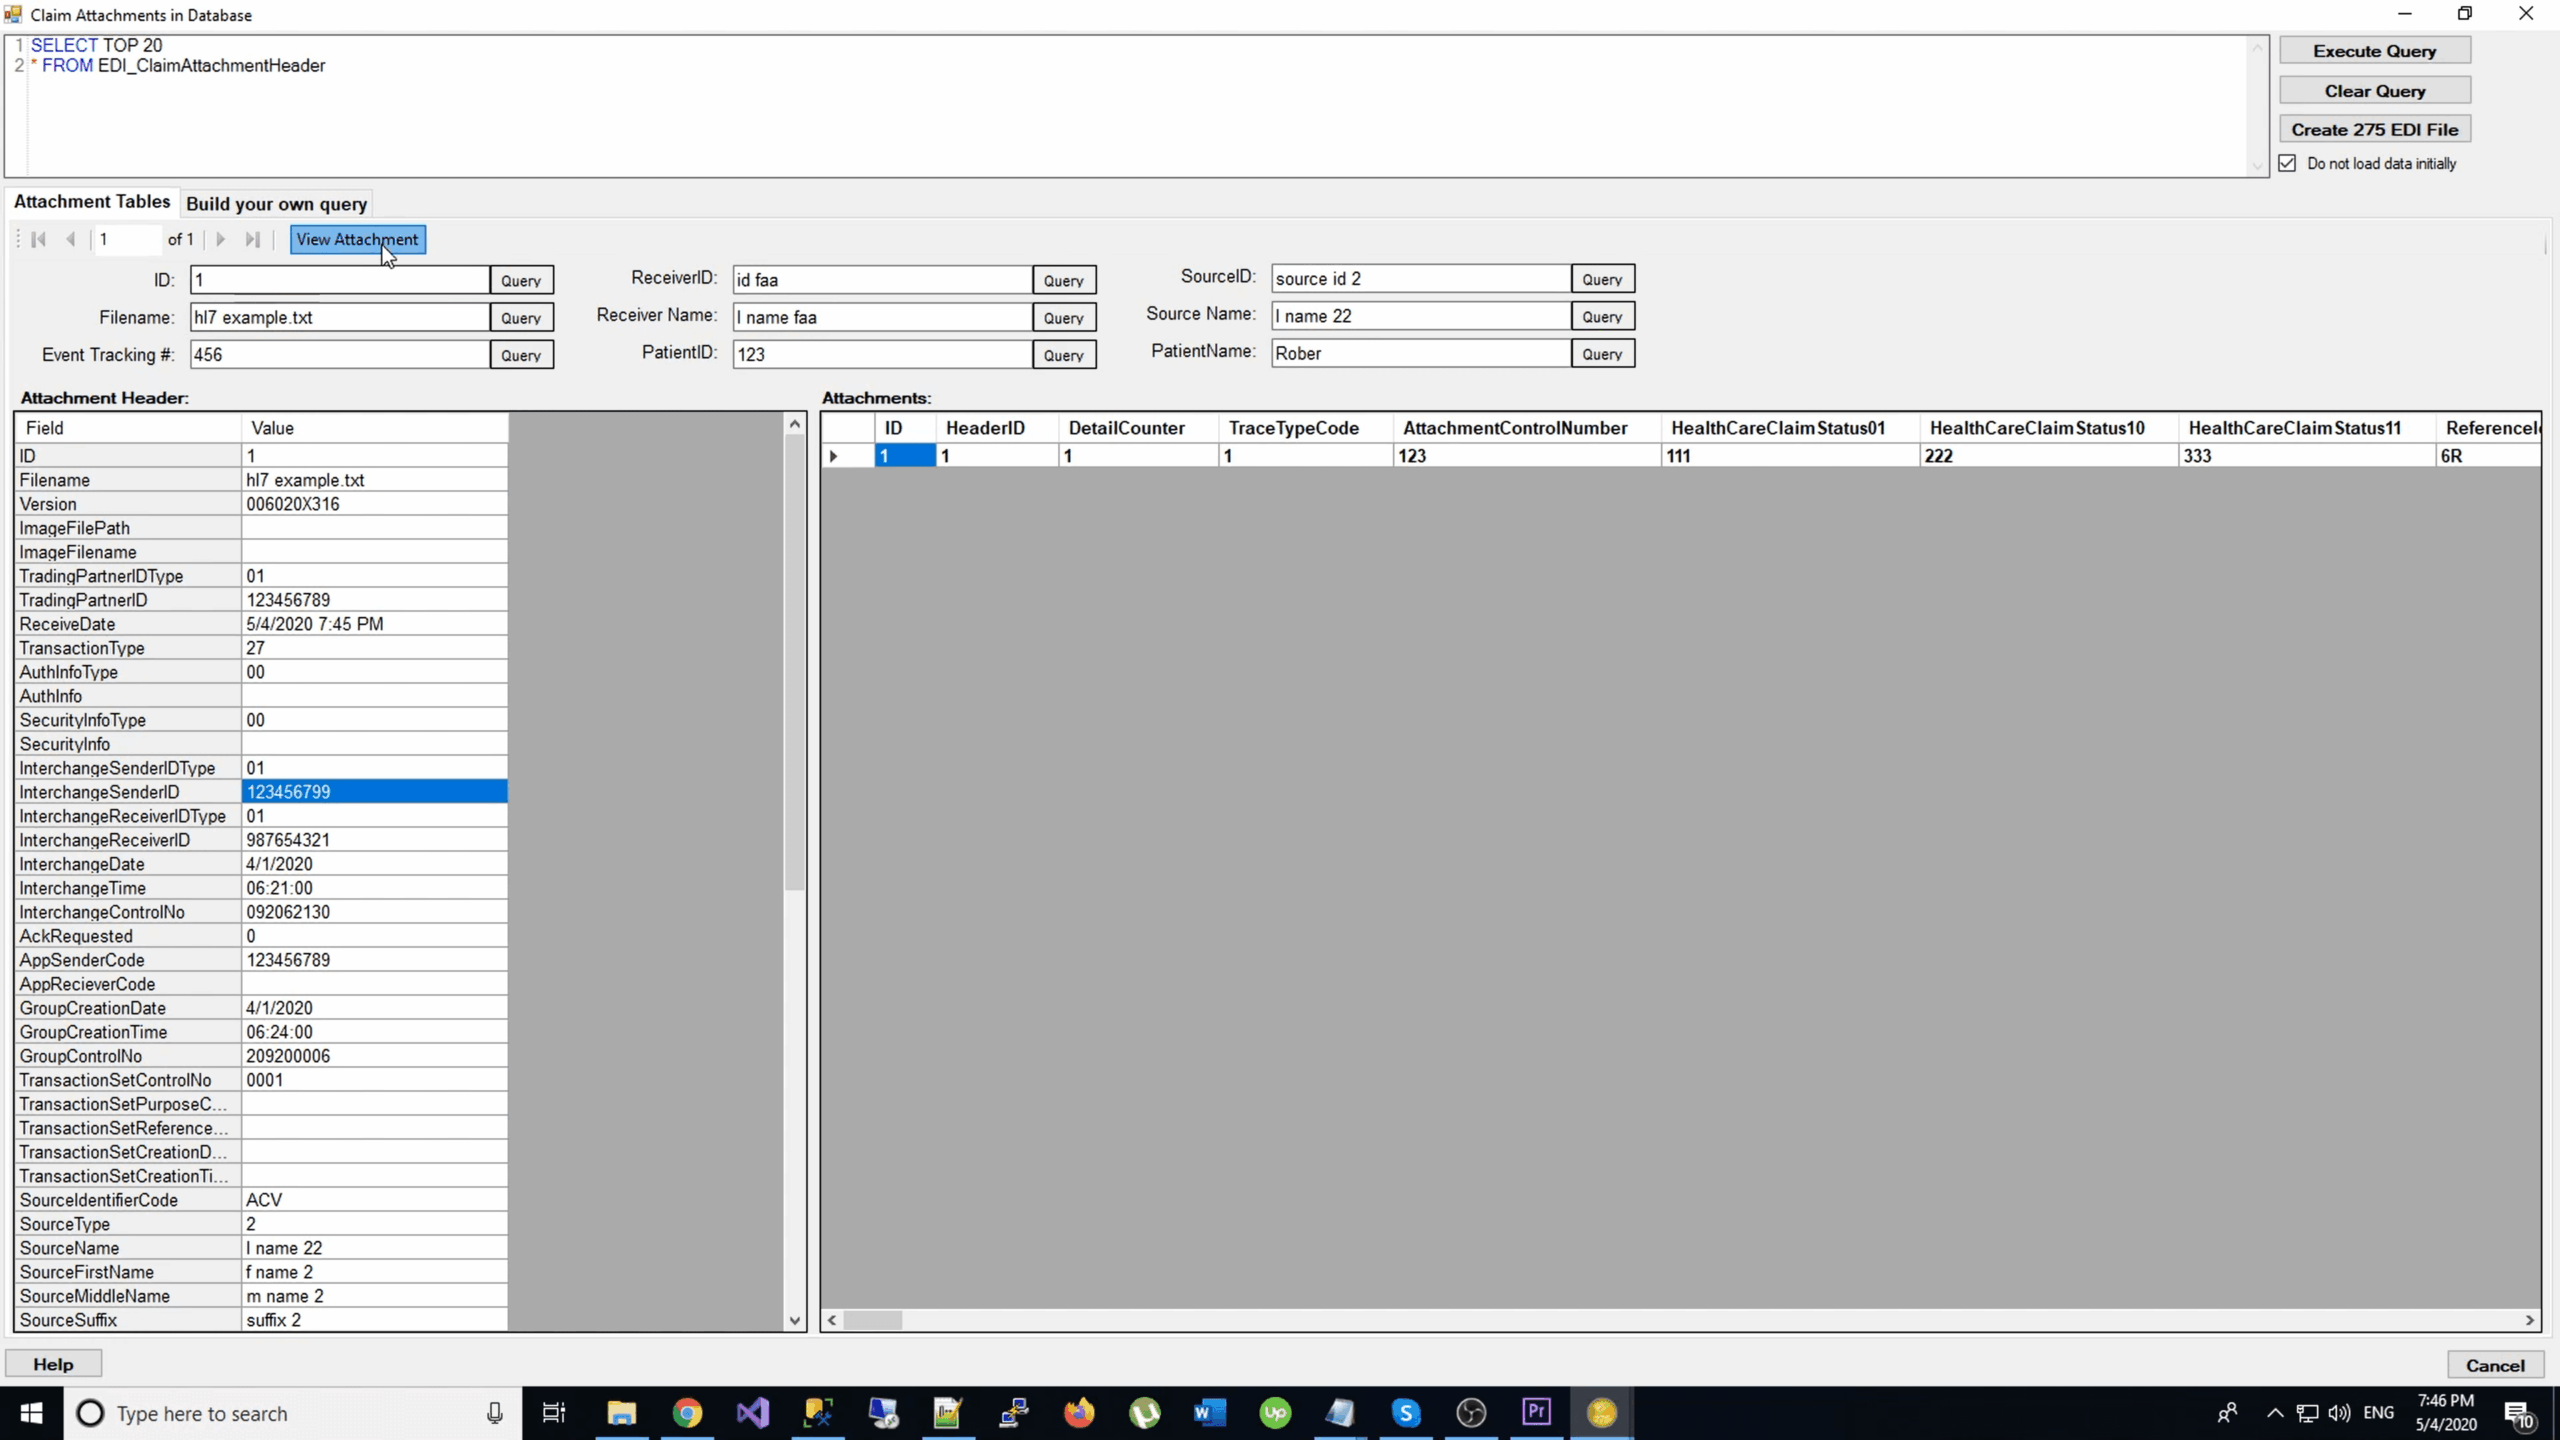Click Create 275 EDI File button
The image size is (2560, 1440).
click(2374, 129)
